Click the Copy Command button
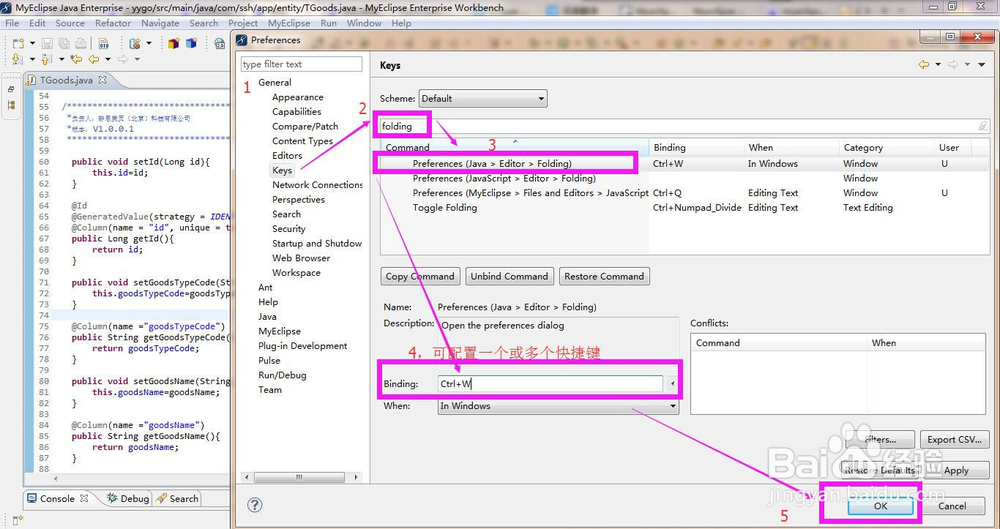The height and width of the screenshot is (529, 1000). tap(420, 276)
